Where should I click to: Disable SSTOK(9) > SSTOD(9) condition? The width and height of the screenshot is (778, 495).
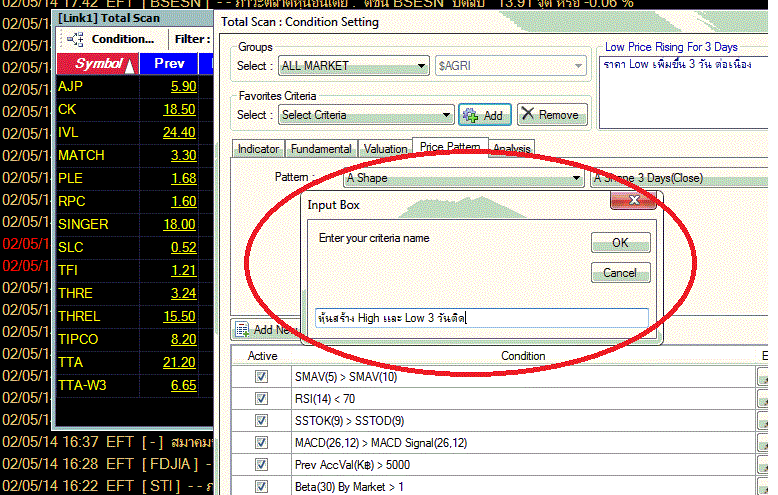pos(261,421)
